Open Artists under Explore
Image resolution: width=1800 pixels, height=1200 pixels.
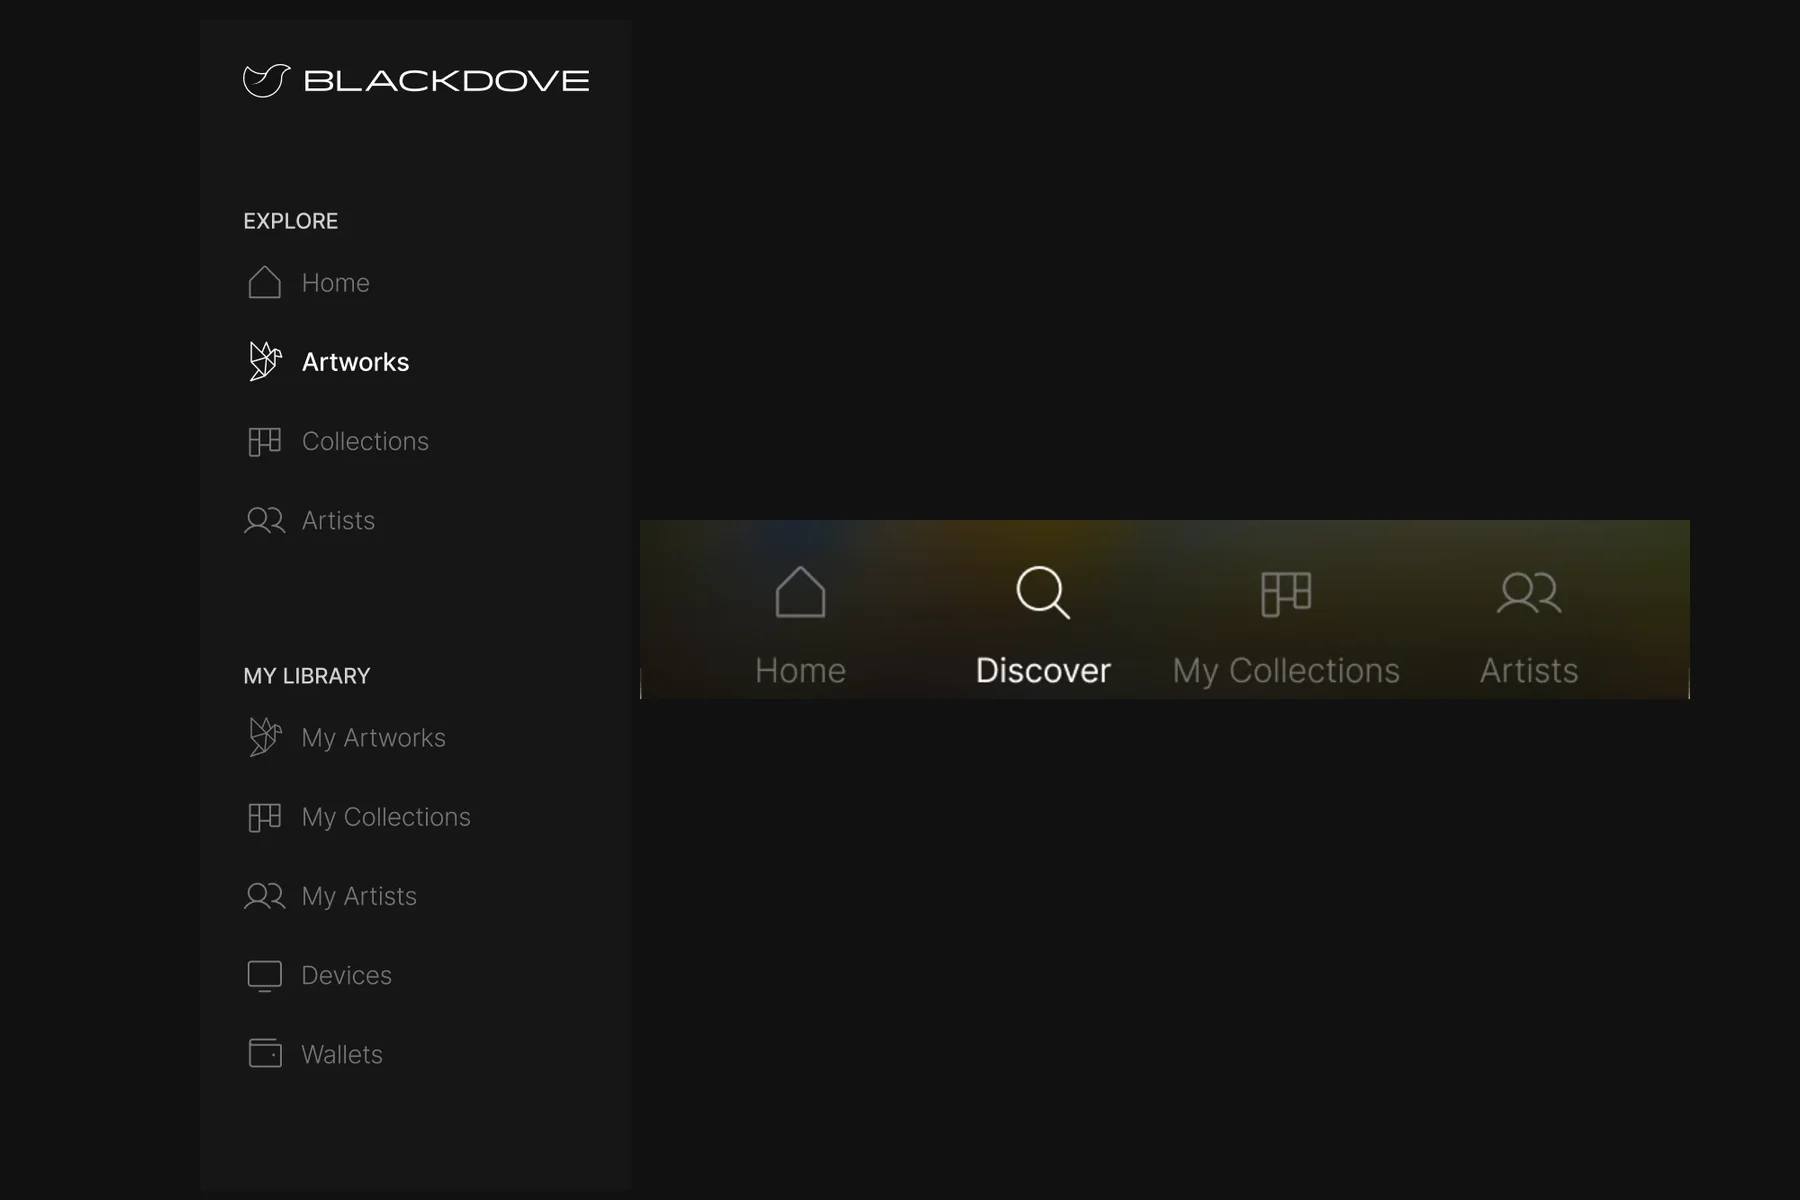click(338, 520)
